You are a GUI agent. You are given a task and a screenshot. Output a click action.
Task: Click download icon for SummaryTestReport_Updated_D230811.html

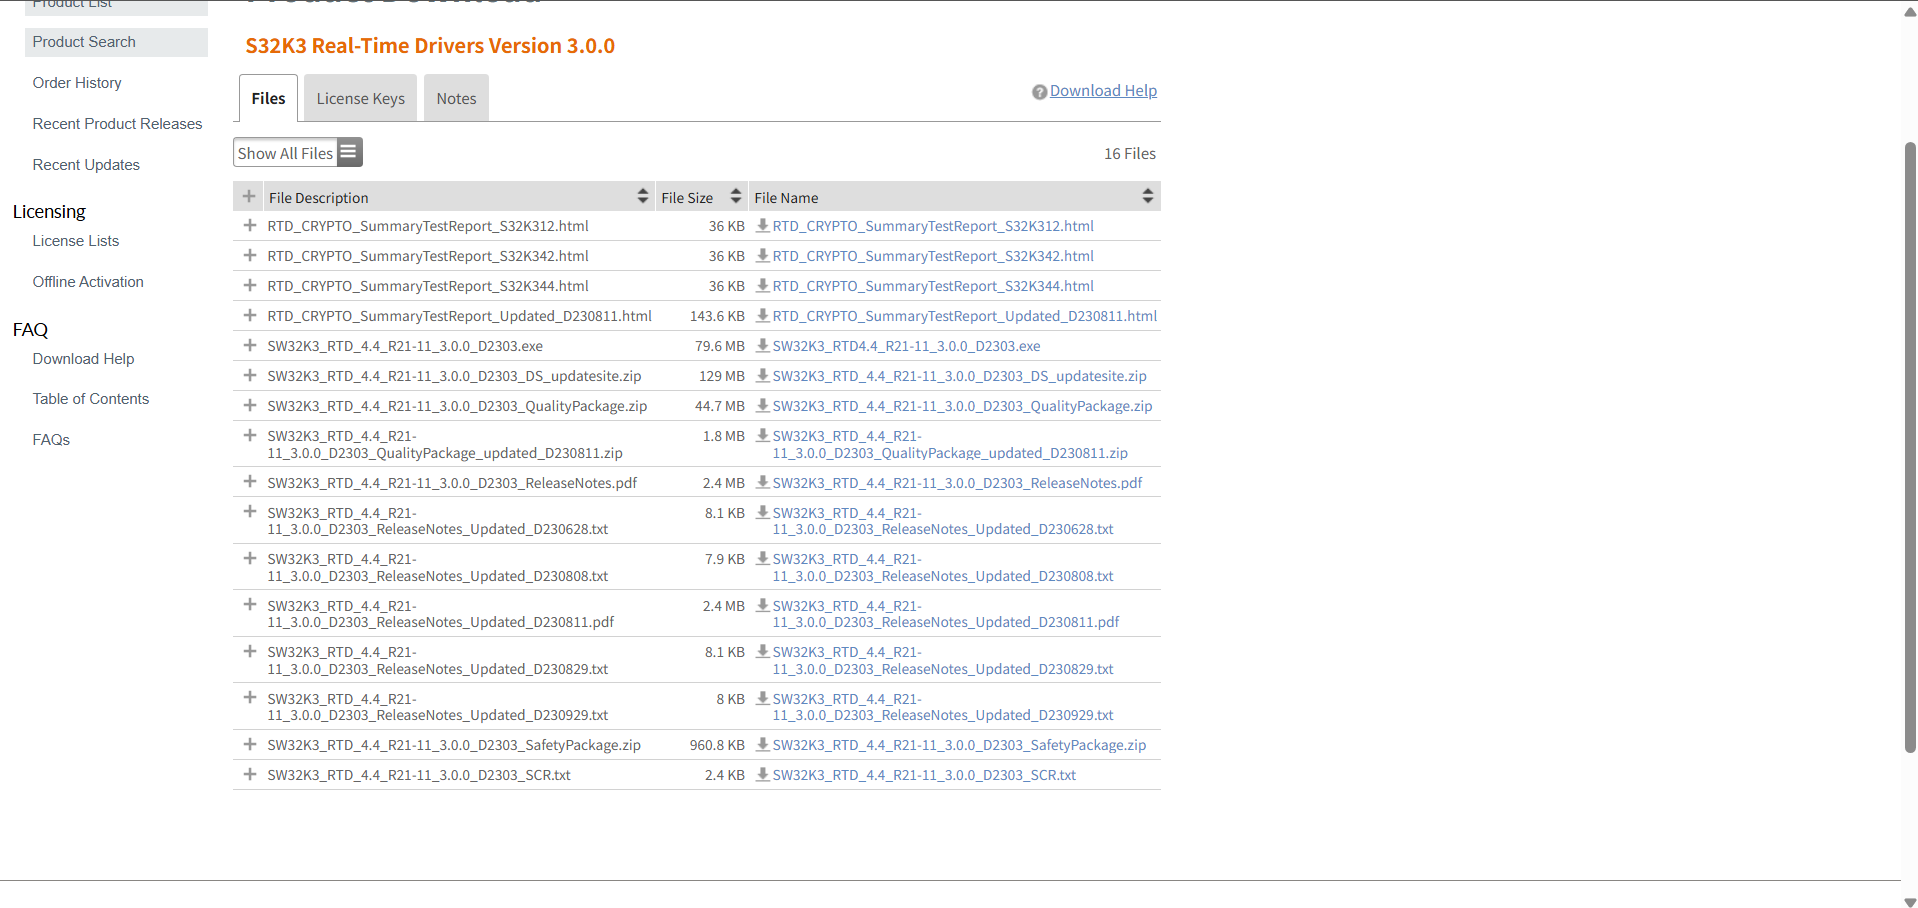(763, 316)
